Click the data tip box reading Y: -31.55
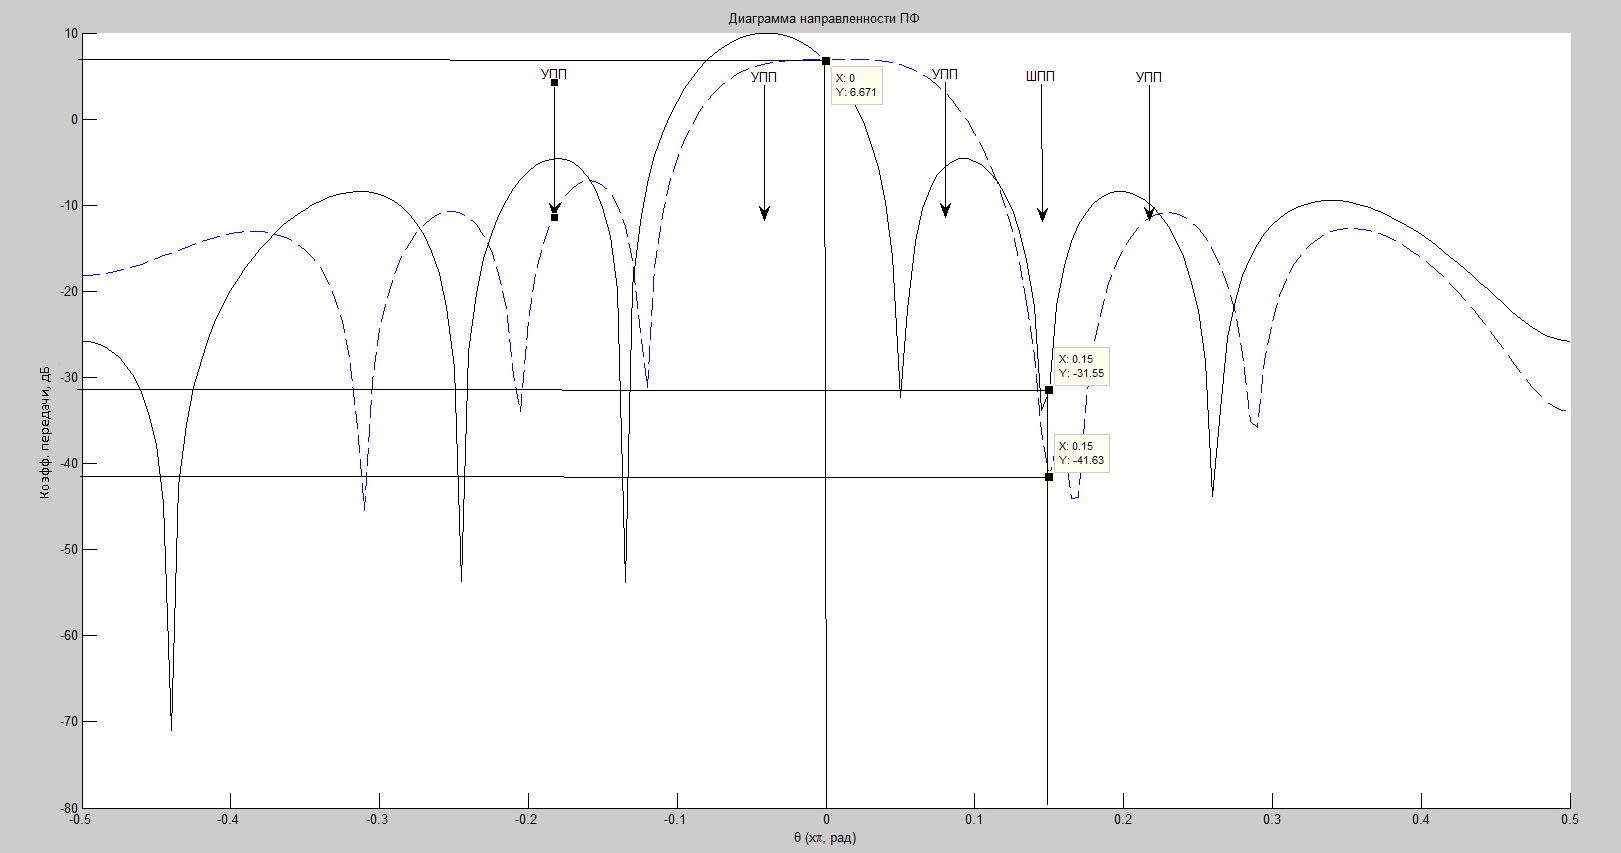The height and width of the screenshot is (853, 1621). [1082, 366]
